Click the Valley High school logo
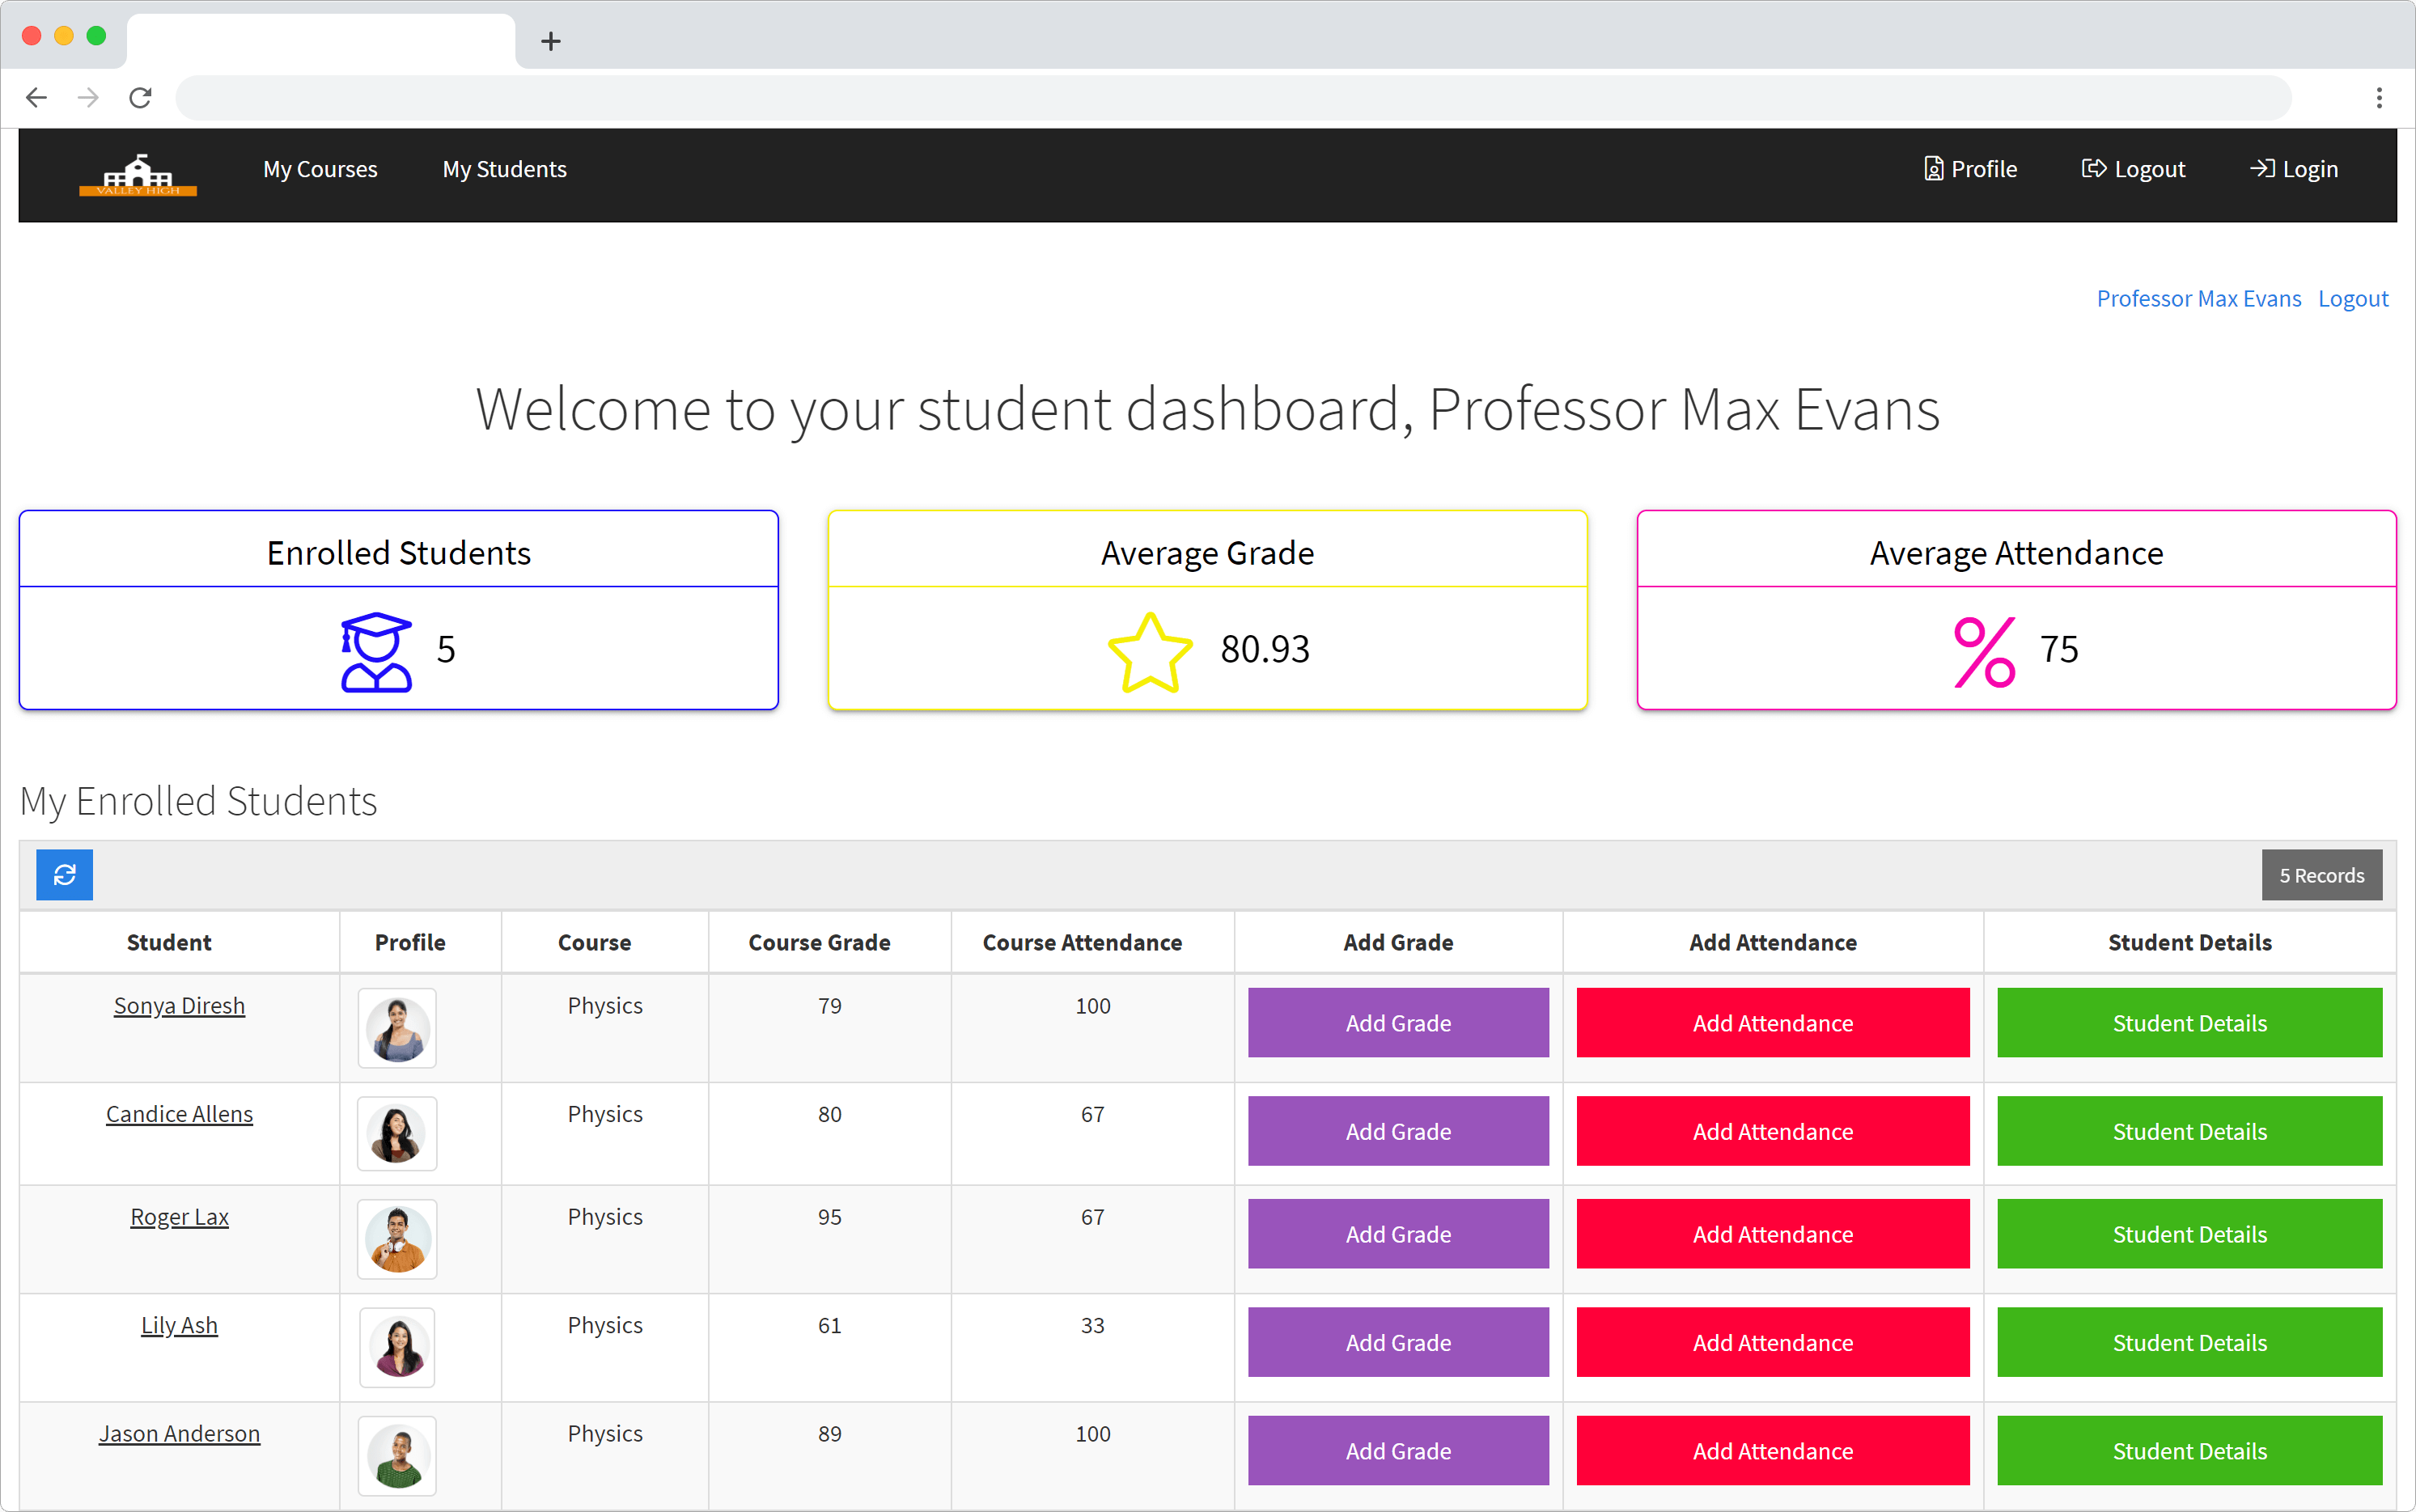Viewport: 2416px width, 1512px height. click(138, 175)
